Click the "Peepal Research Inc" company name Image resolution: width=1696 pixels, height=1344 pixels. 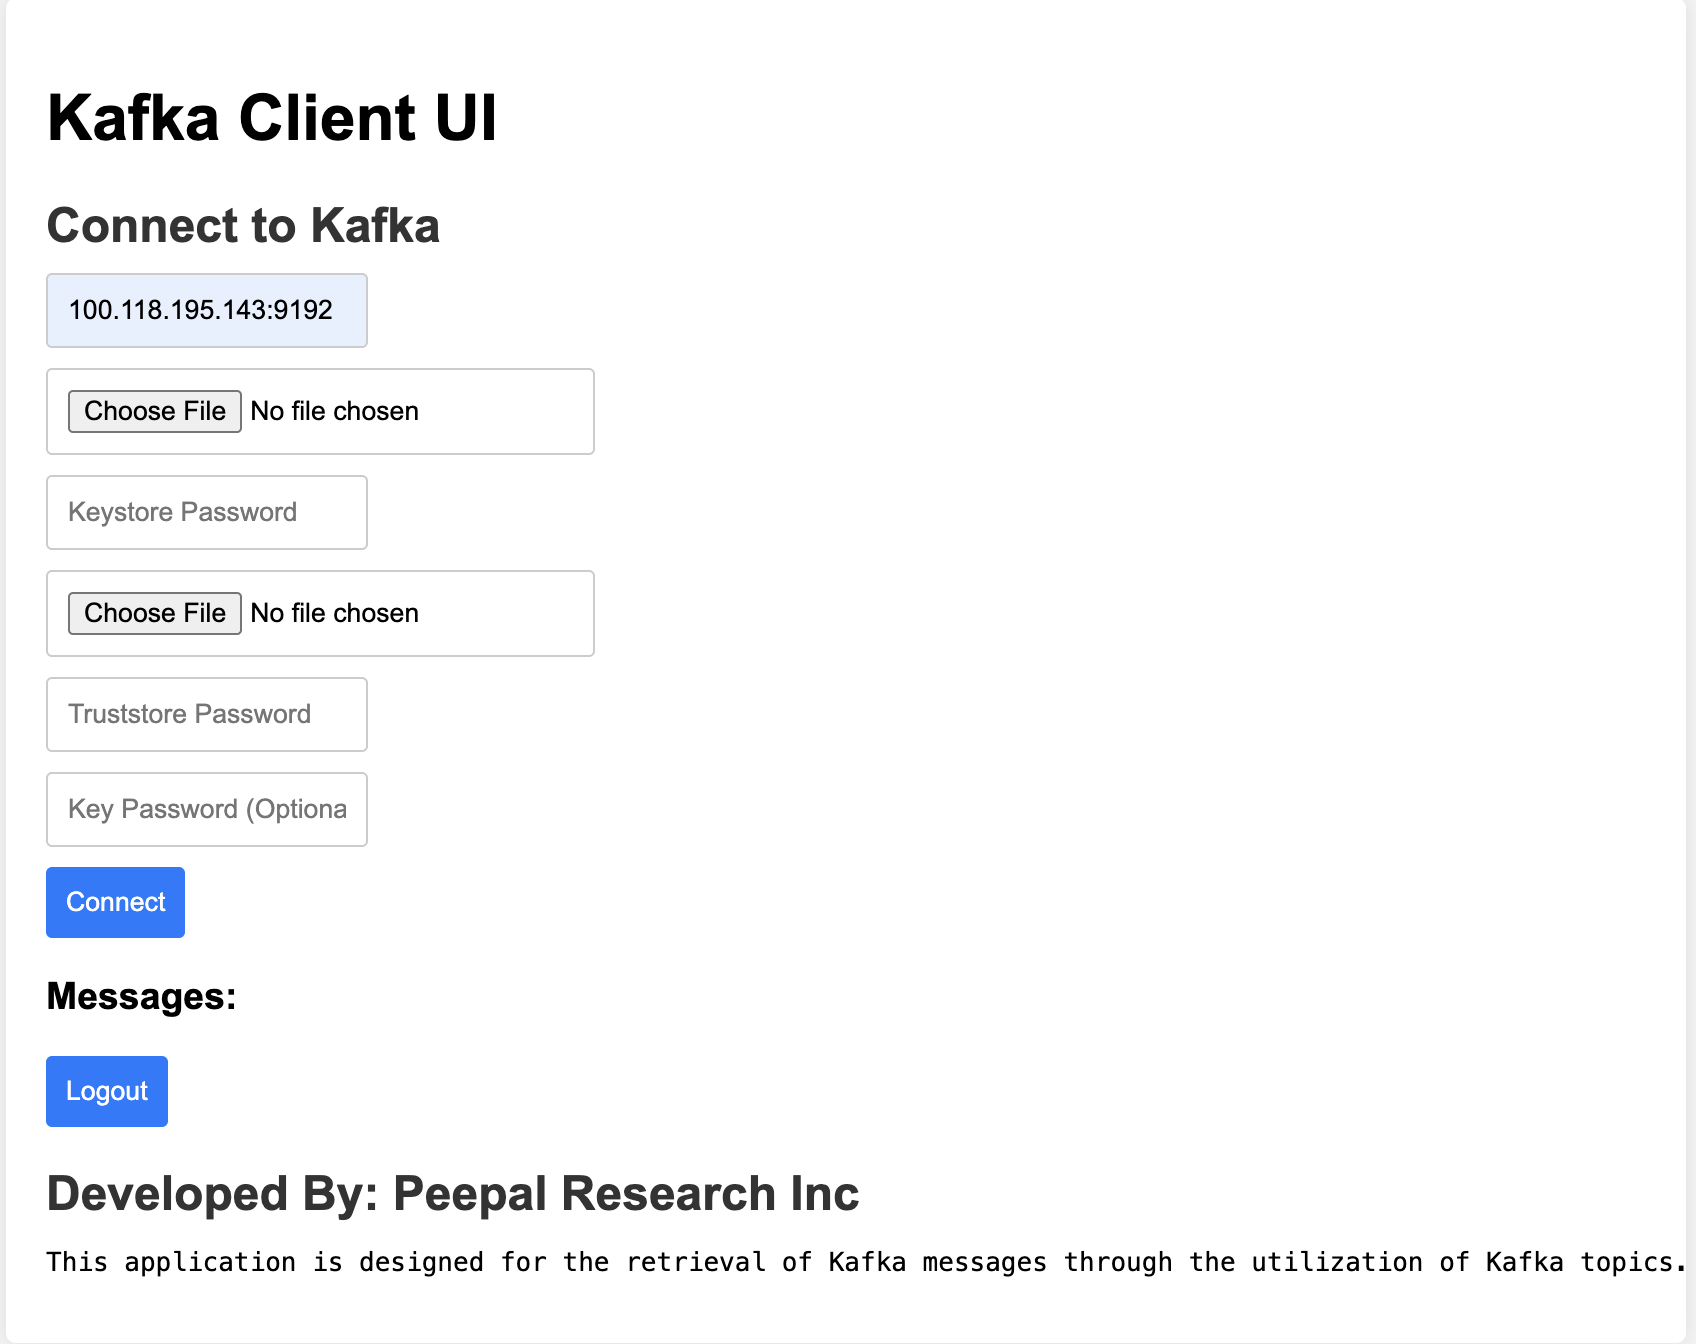pyautogui.click(x=625, y=1193)
